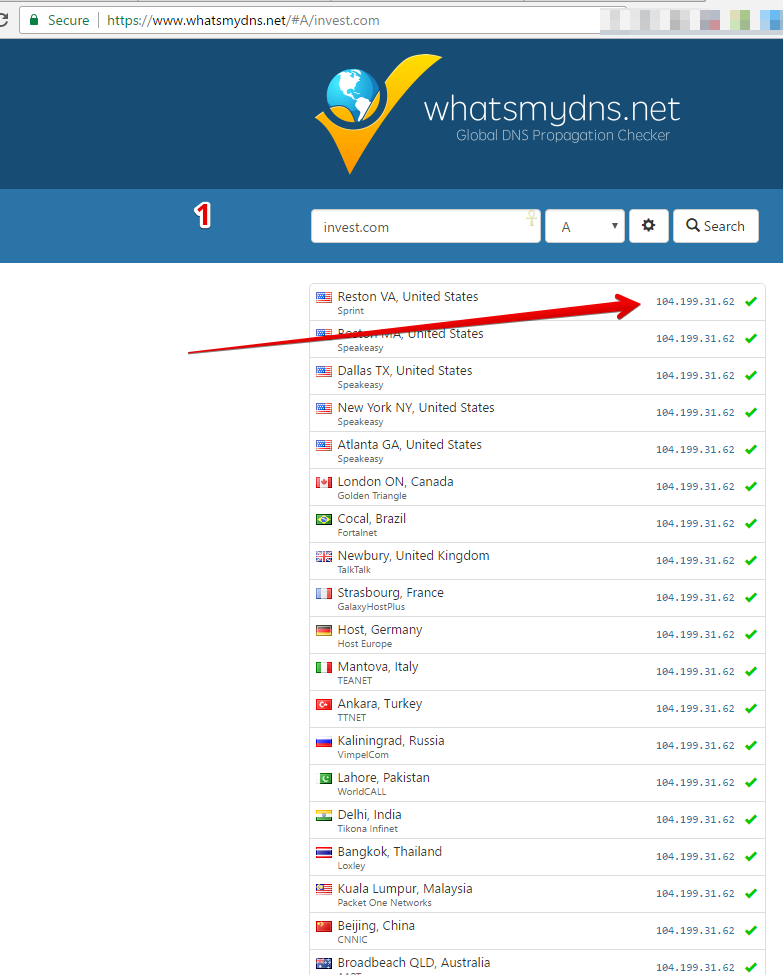This screenshot has height=975, width=783.
Task: Click the Canada flag for London ON
Action: pyautogui.click(x=324, y=482)
